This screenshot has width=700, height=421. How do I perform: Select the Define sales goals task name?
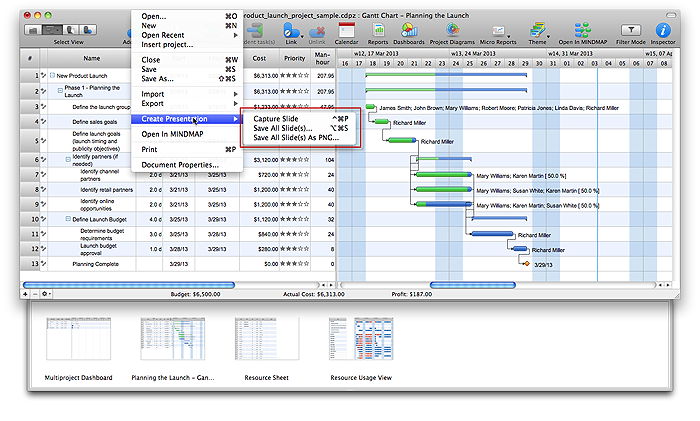(95, 121)
